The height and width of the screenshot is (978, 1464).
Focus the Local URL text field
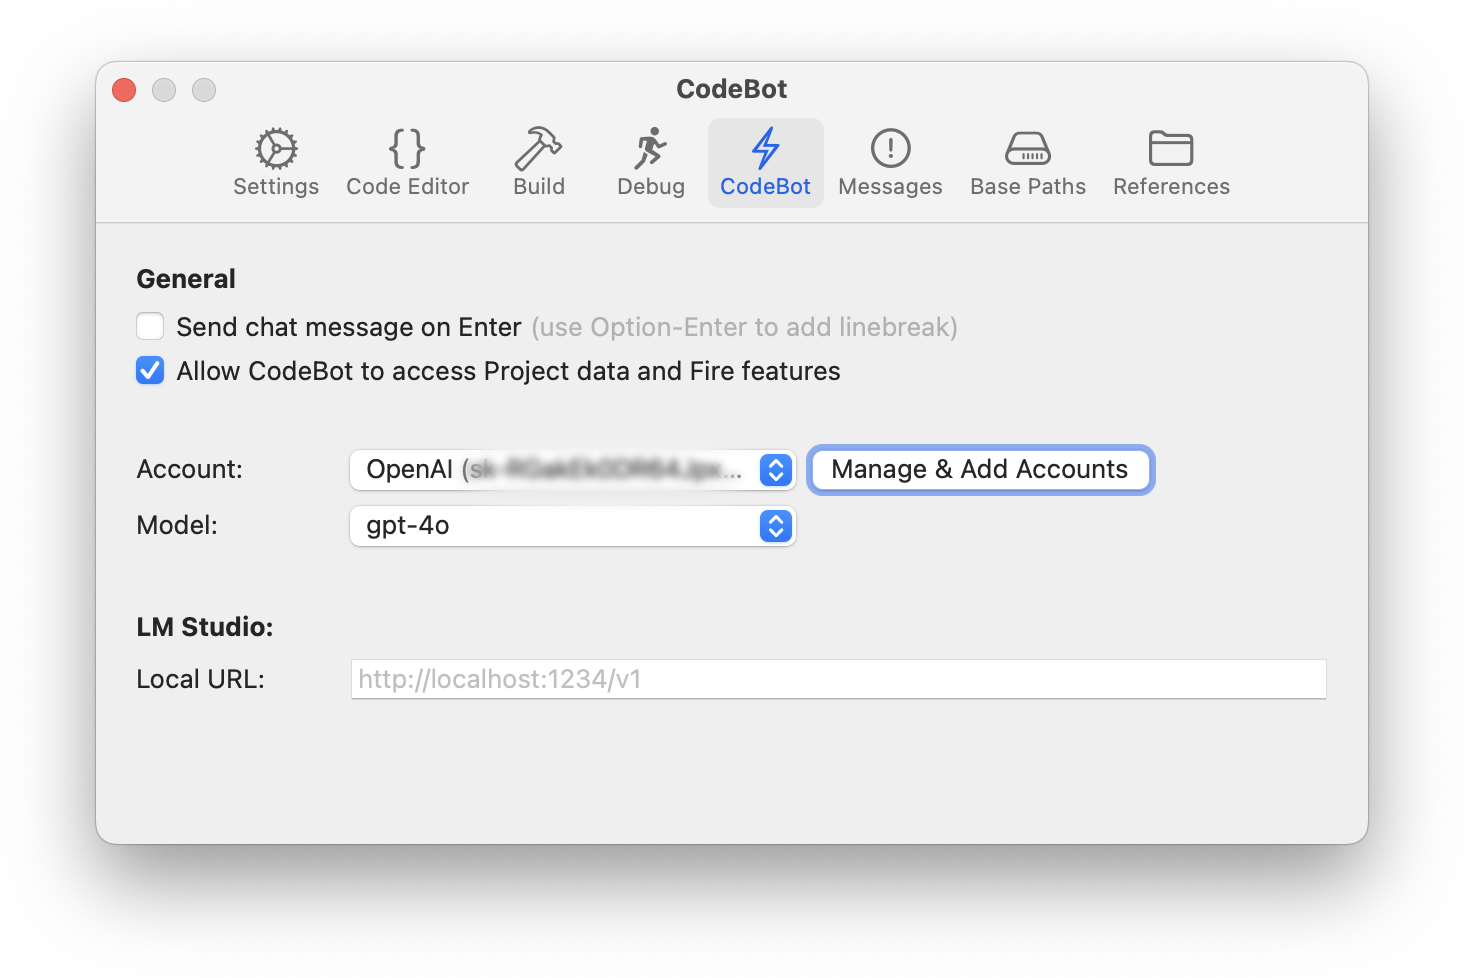838,679
